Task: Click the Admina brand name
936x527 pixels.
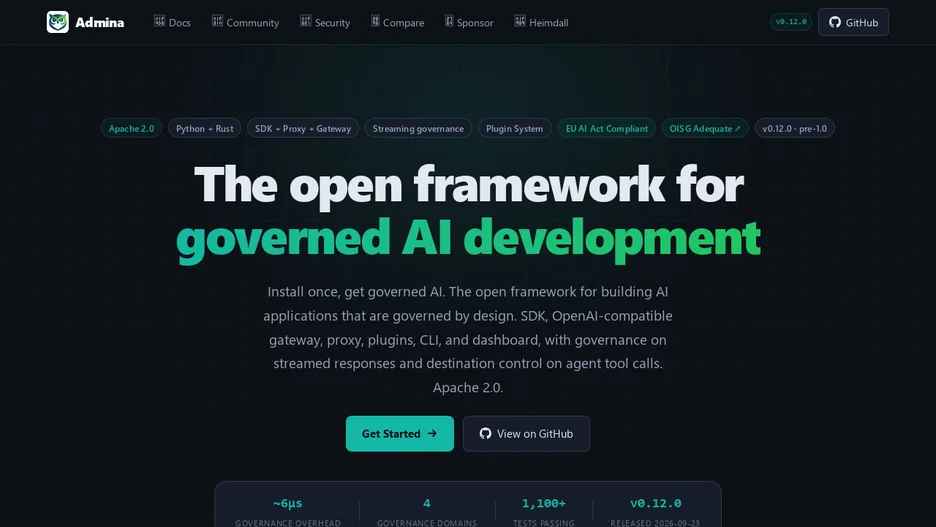Action: [100, 23]
